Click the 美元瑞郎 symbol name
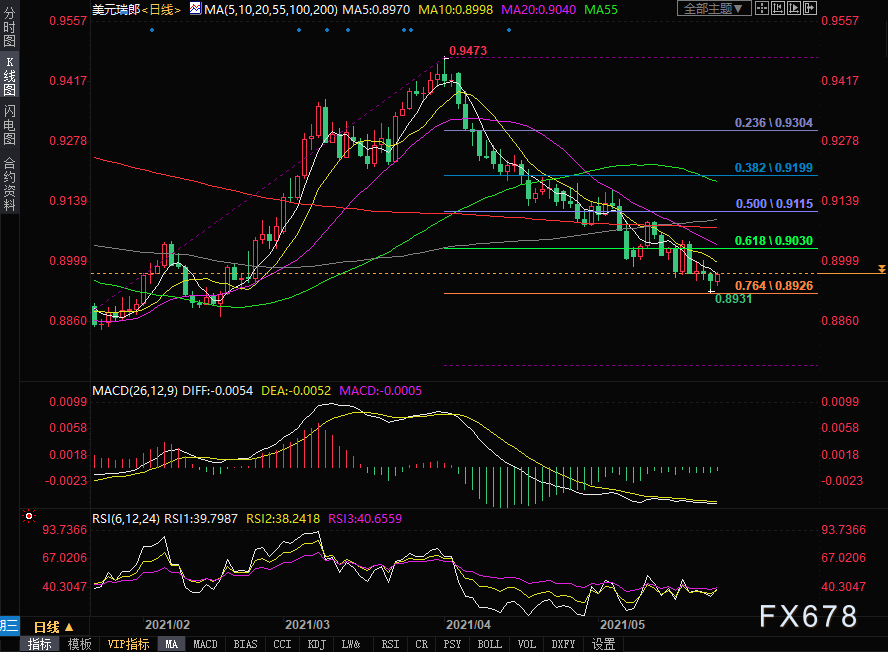Screen dimensions: 888x652 pyautogui.click(x=116, y=10)
